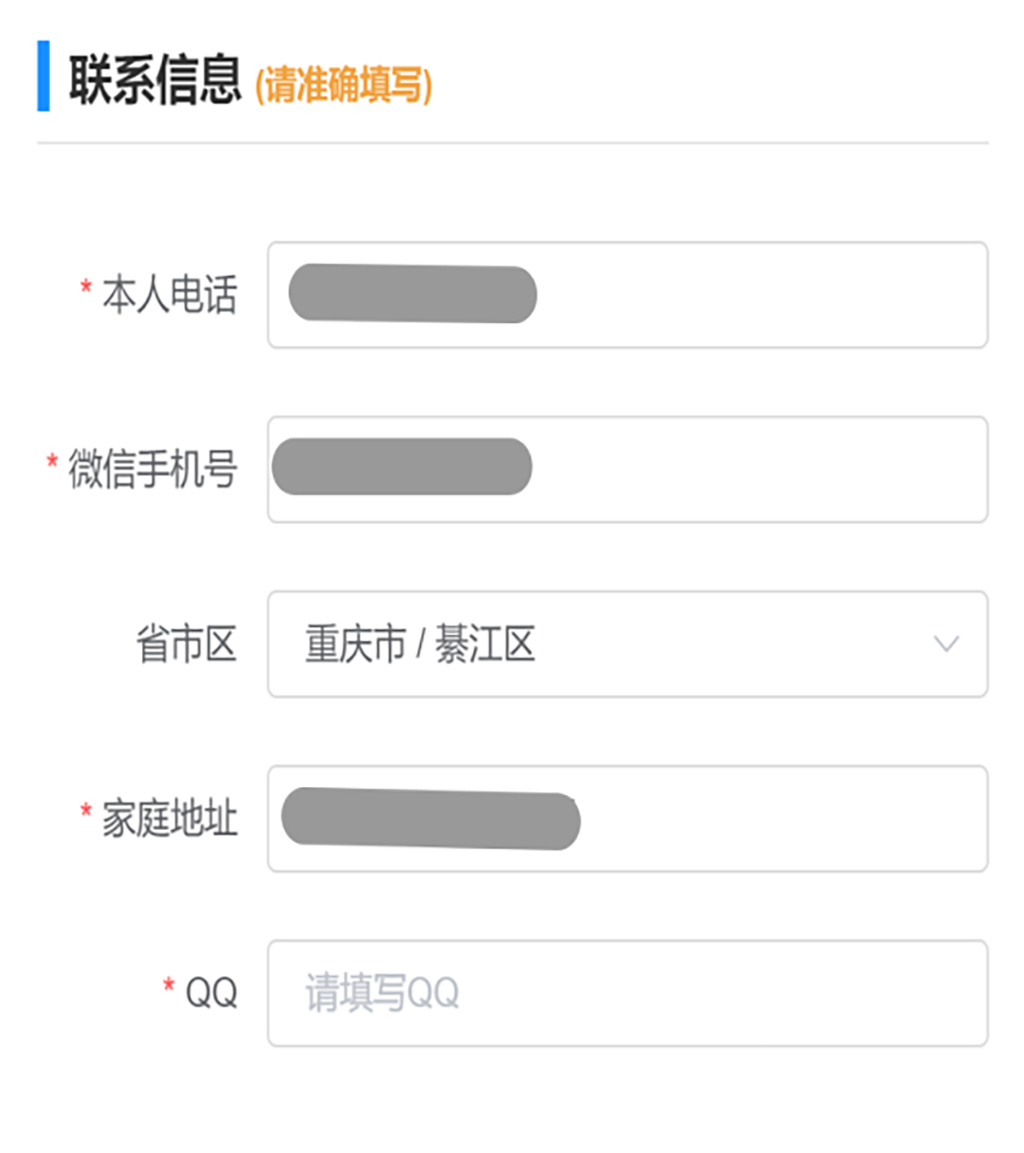Click the QQ field label
The height and width of the screenshot is (1153, 1024).
click(x=211, y=993)
